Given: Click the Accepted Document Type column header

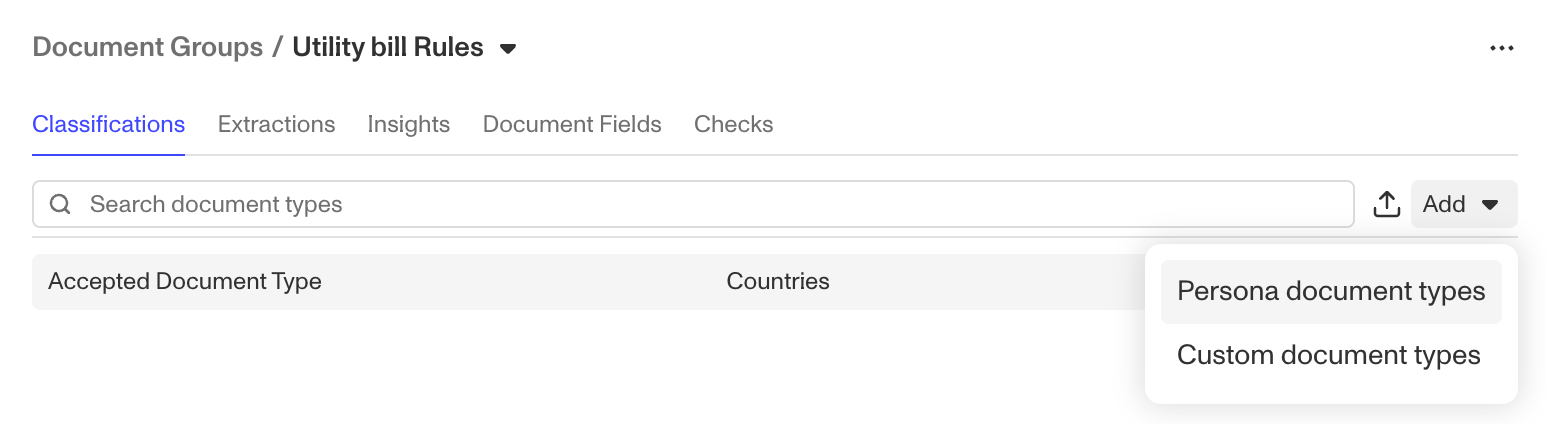Looking at the screenshot, I should click(x=185, y=281).
